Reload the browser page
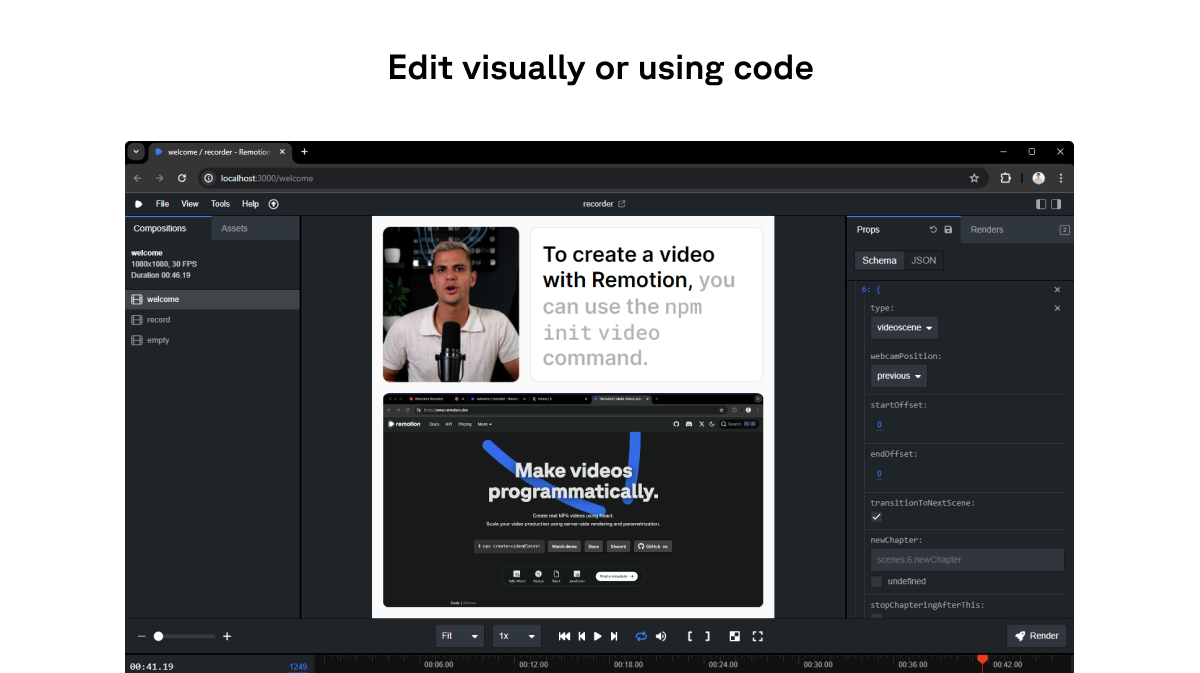 click(x=182, y=178)
